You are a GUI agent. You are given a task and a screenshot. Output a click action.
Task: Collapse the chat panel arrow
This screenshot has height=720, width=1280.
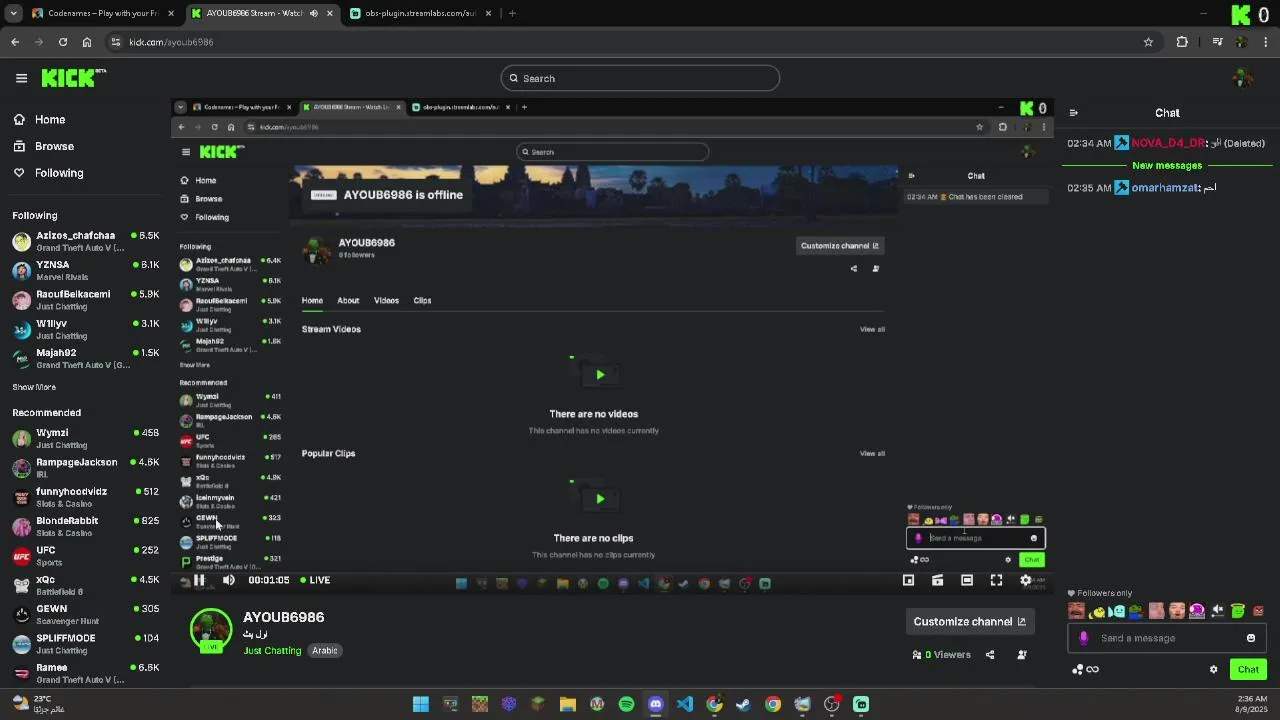tap(1073, 113)
